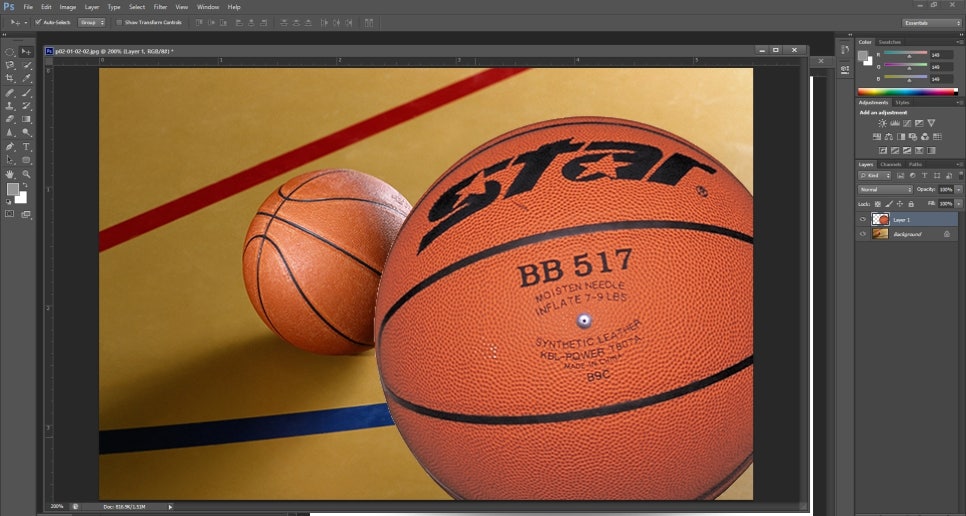Viewport: 966px width, 516px height.
Task: Open the layer blend mode Normal dropdown
Action: click(x=885, y=190)
